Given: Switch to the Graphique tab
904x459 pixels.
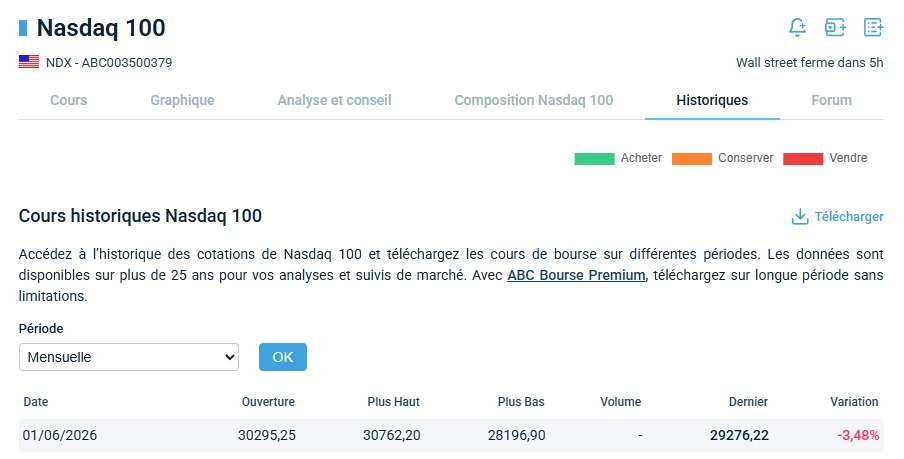Looking at the screenshot, I should click(x=182, y=100).
